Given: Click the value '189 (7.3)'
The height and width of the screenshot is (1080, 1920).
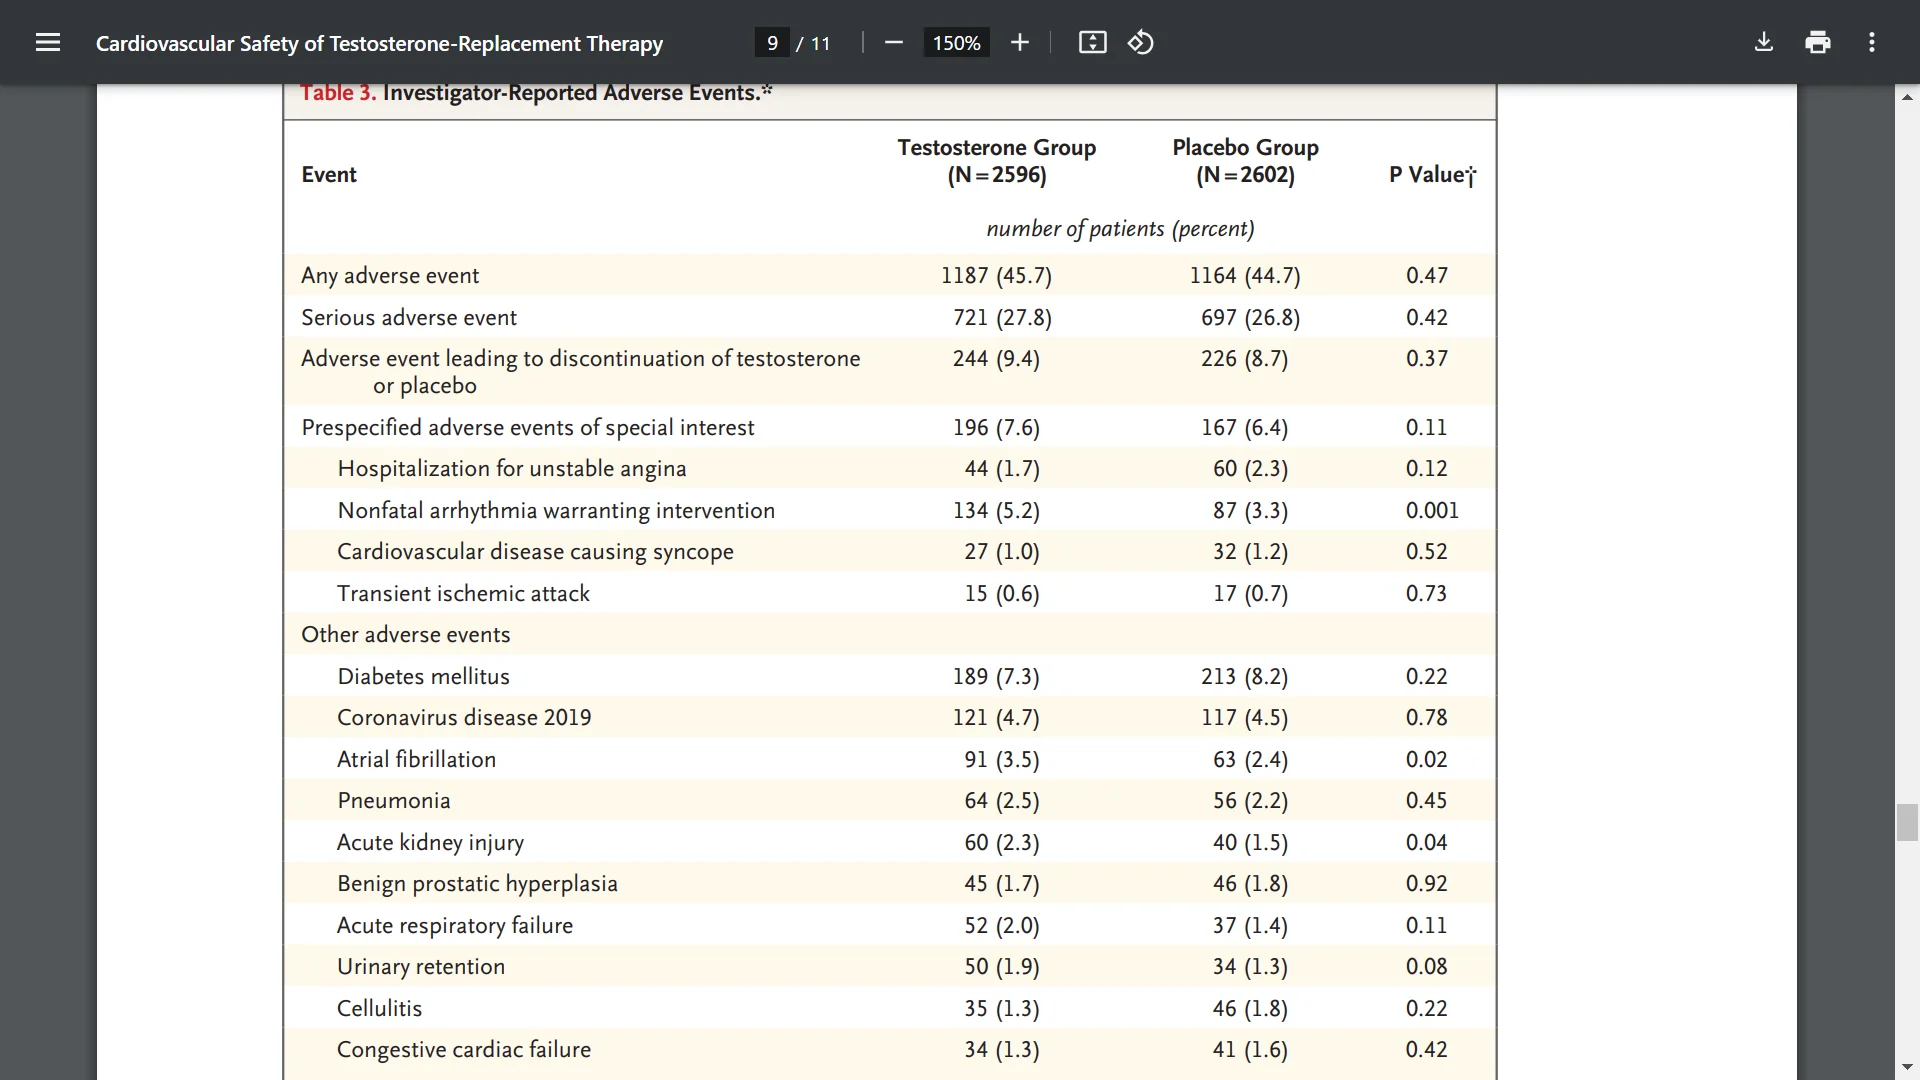Looking at the screenshot, I should pos(996,677).
